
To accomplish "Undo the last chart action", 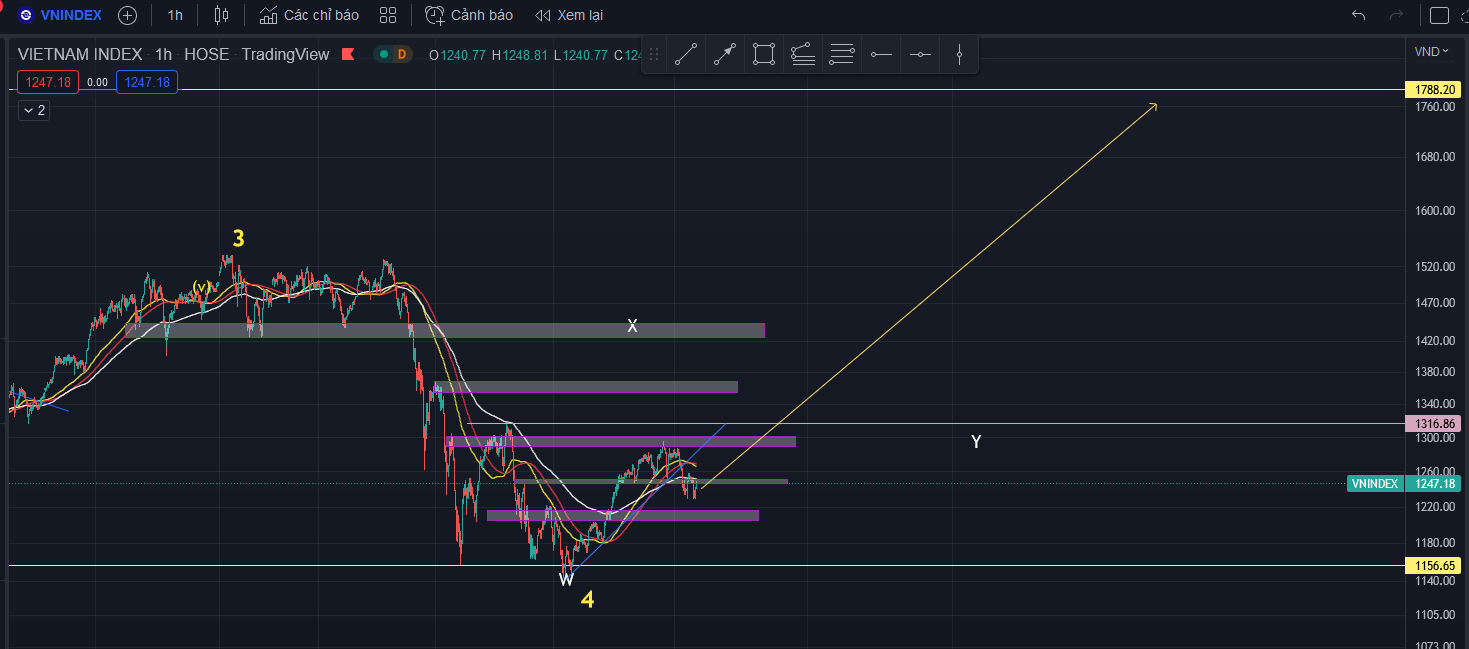I will (1358, 15).
